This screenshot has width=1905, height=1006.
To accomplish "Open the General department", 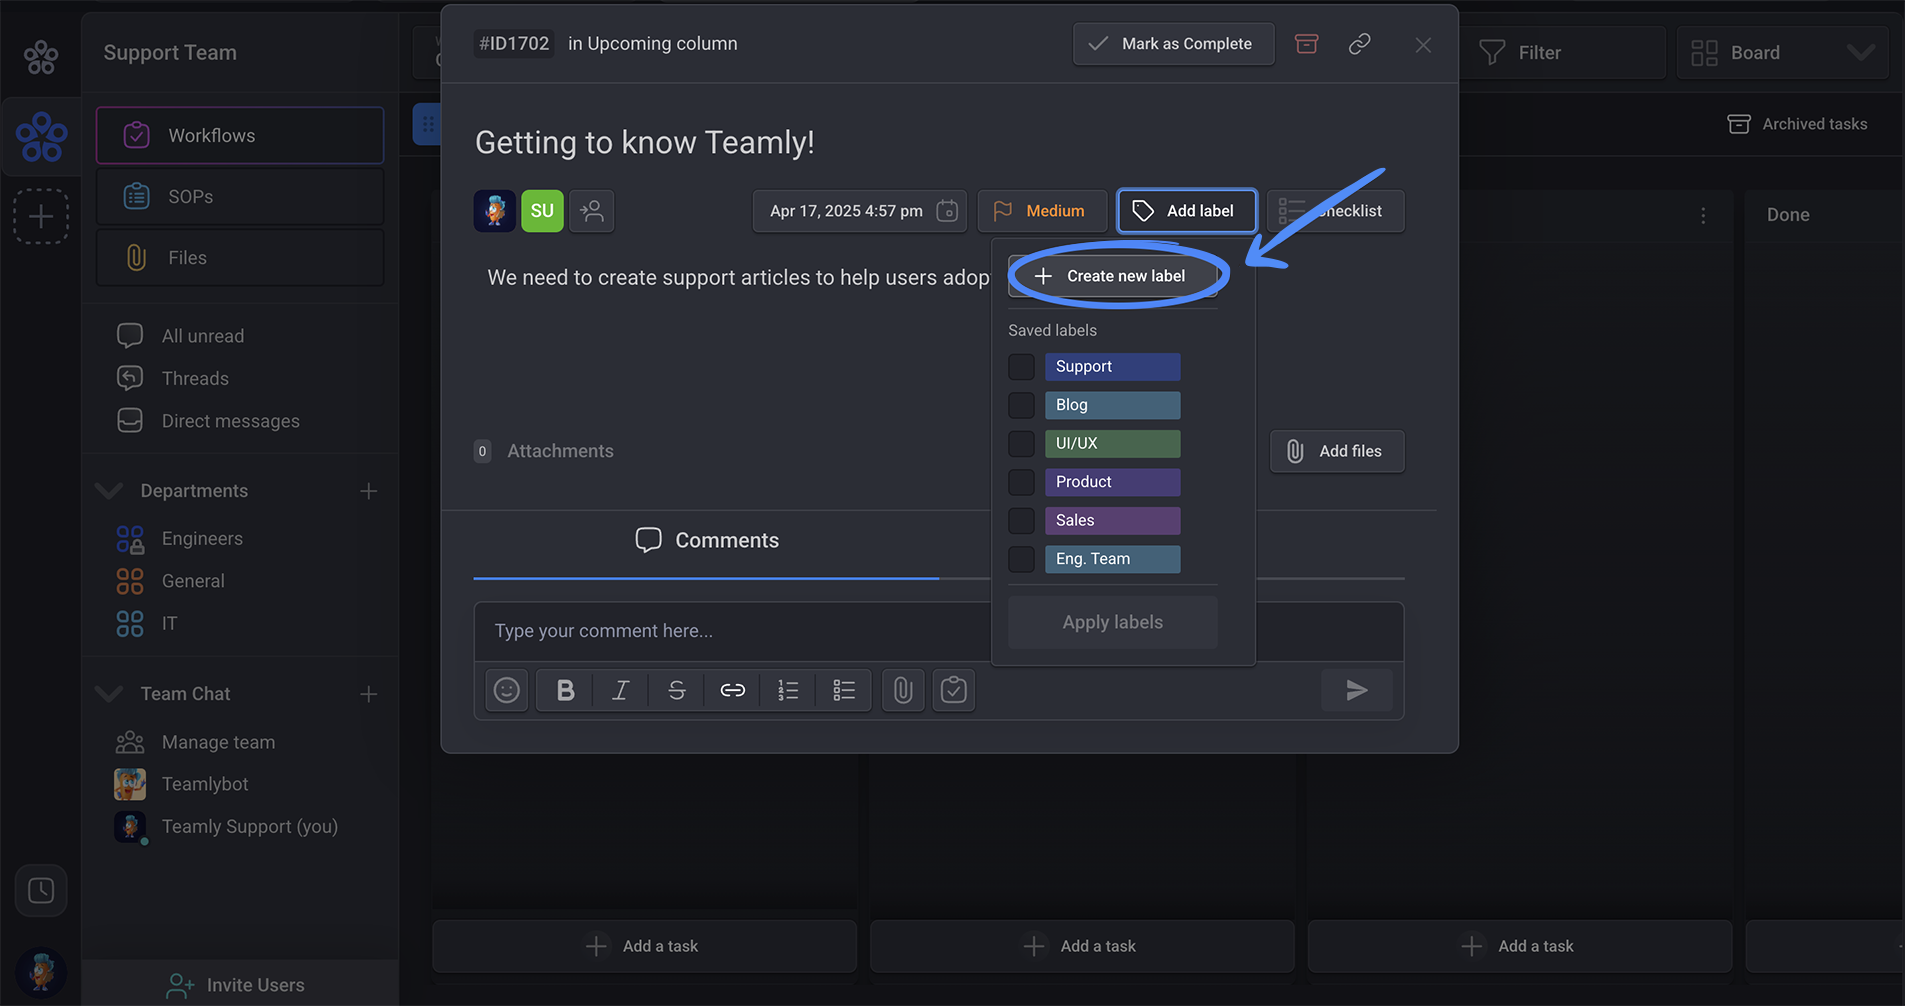I will (193, 581).
